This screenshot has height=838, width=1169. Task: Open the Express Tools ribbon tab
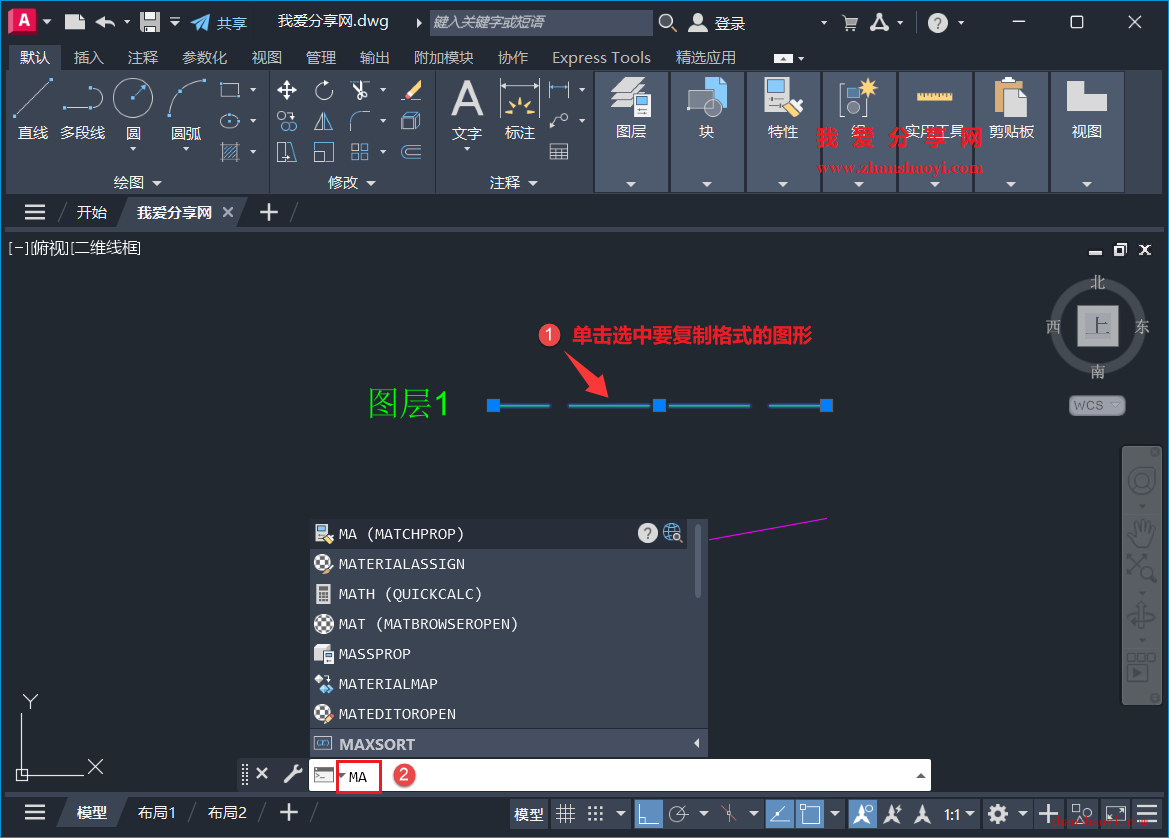click(600, 57)
